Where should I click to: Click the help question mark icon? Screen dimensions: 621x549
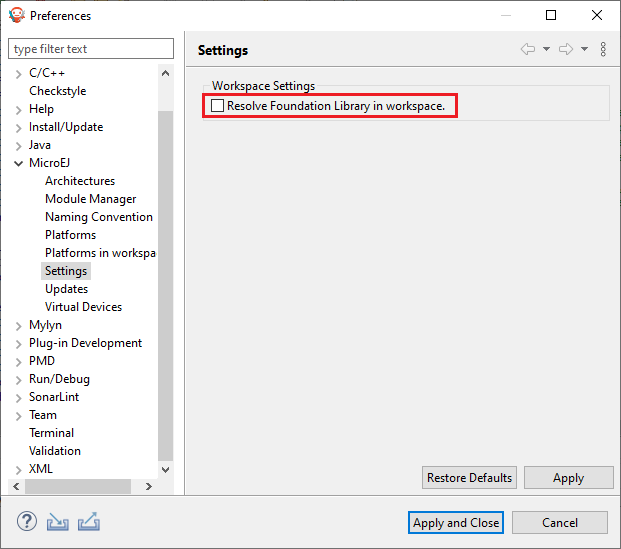click(x=27, y=522)
